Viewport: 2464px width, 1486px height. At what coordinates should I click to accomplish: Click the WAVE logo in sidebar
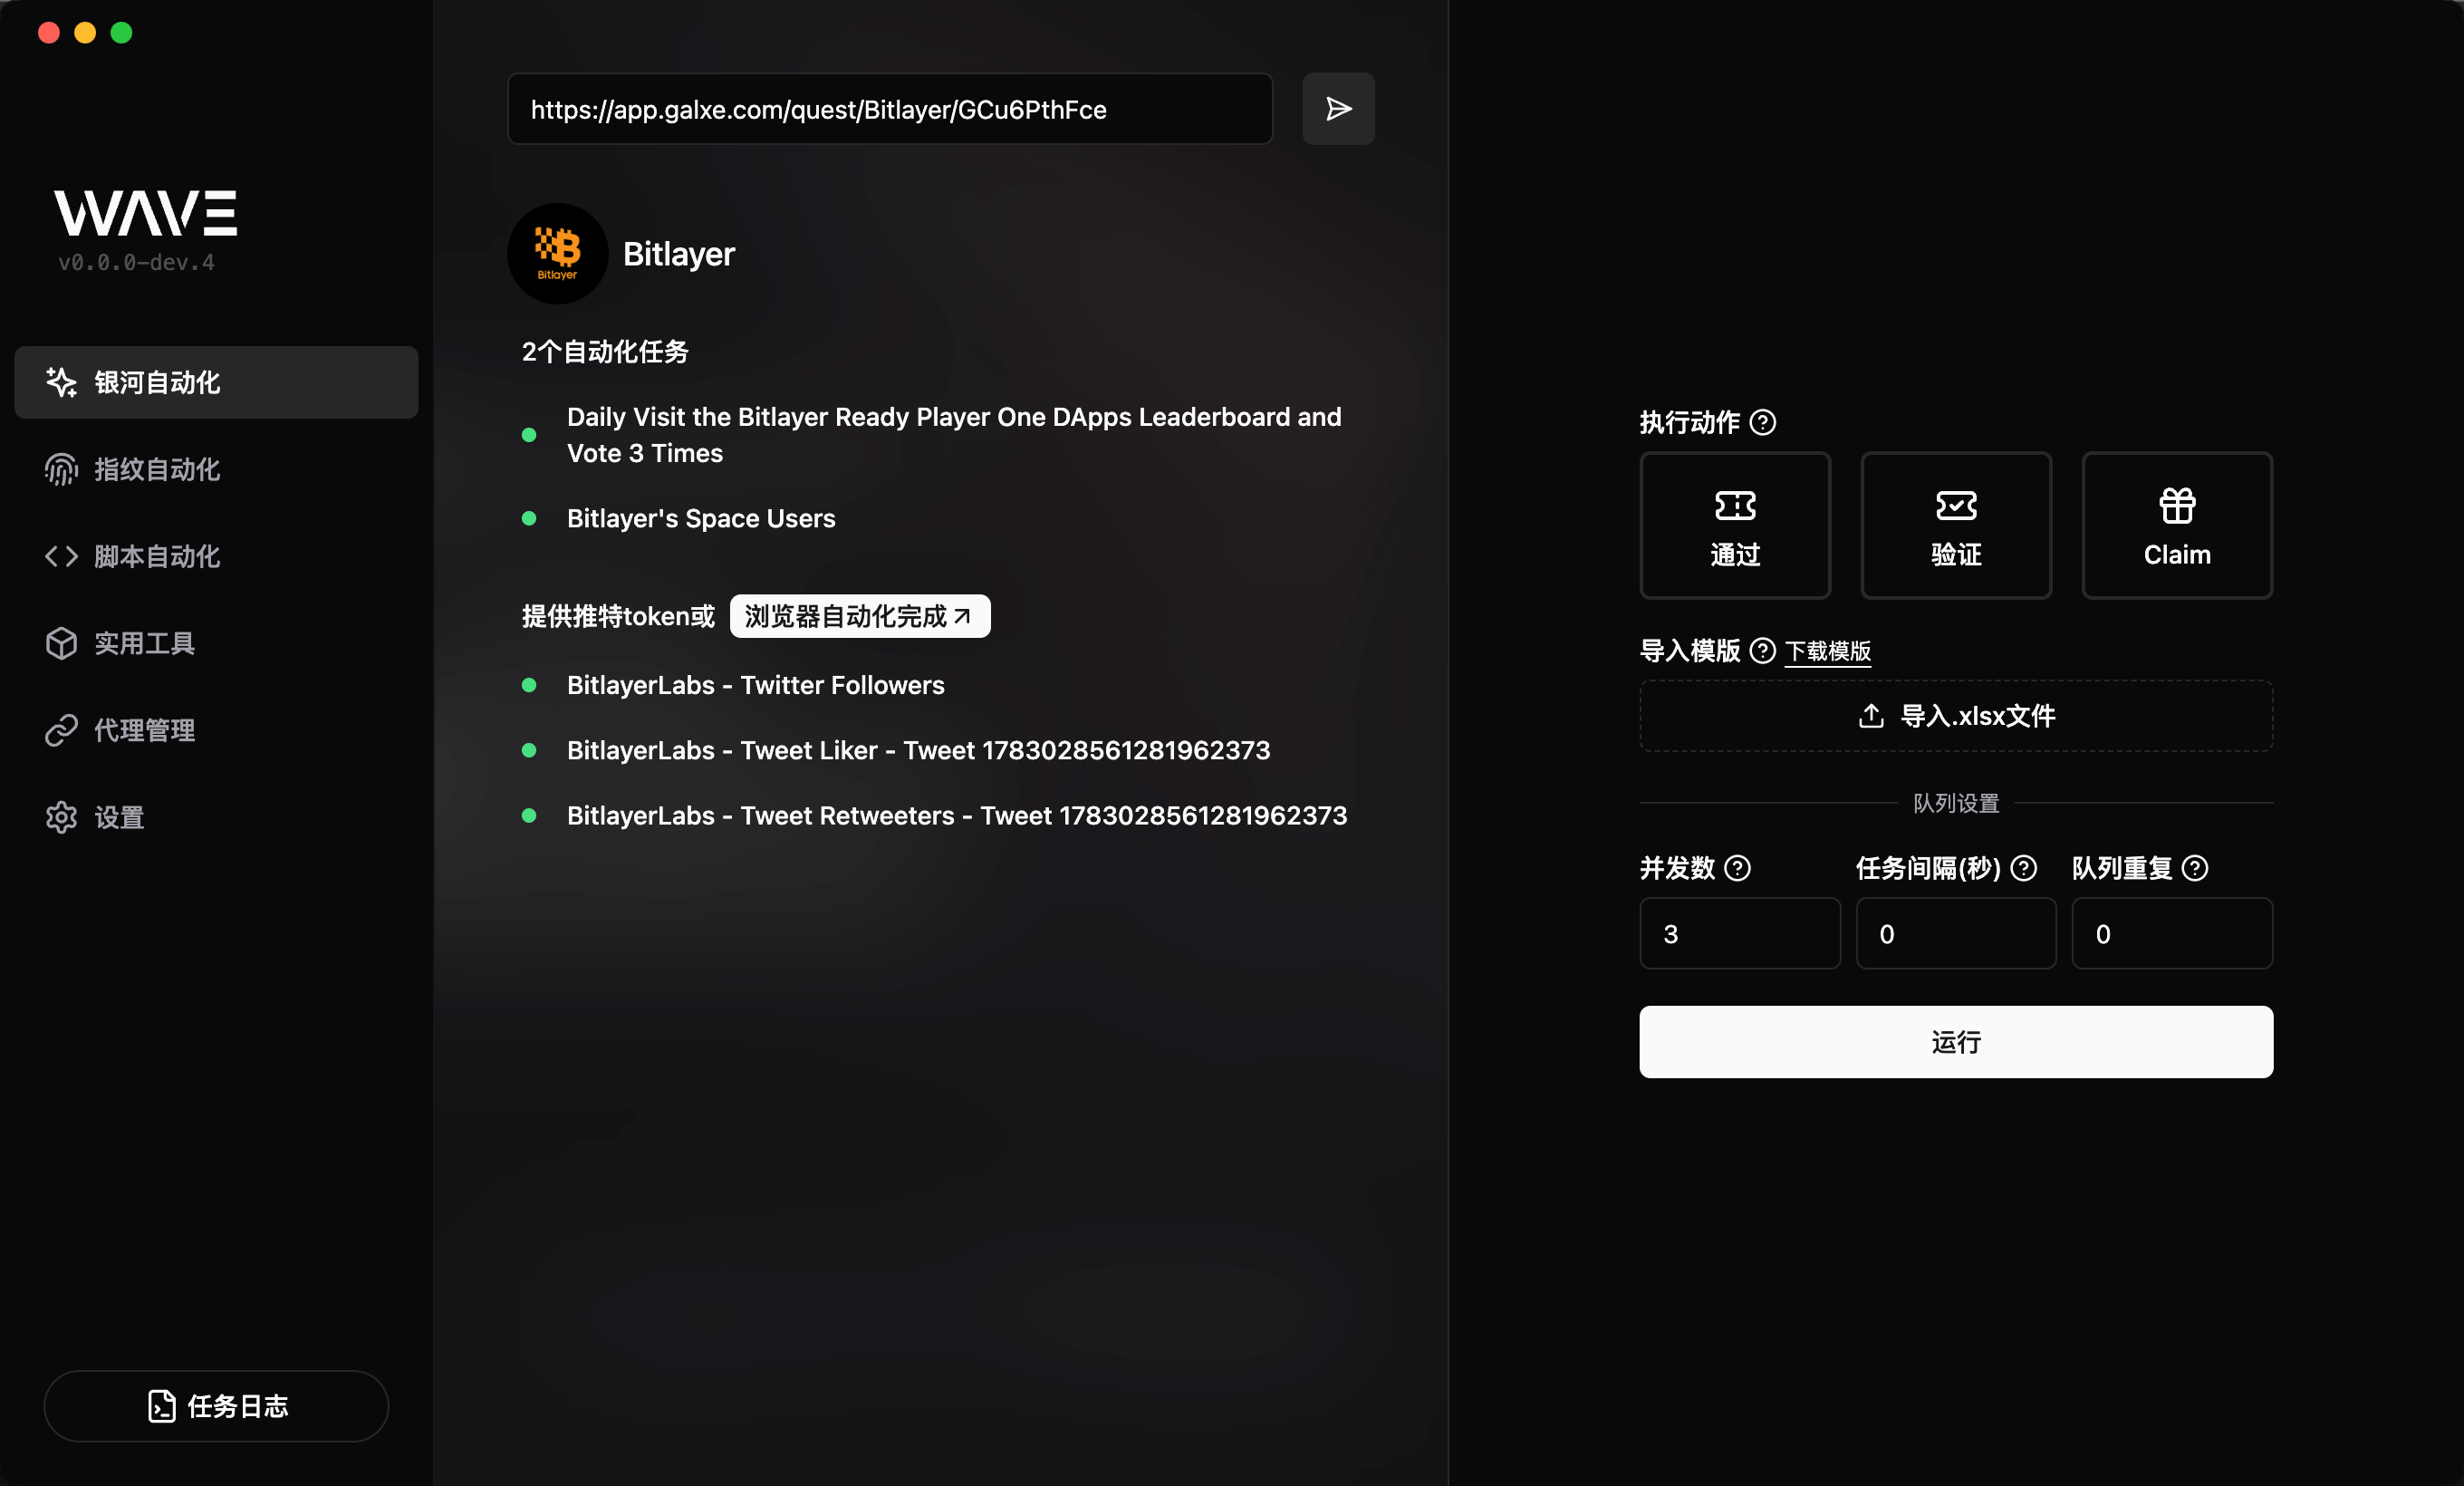click(146, 213)
